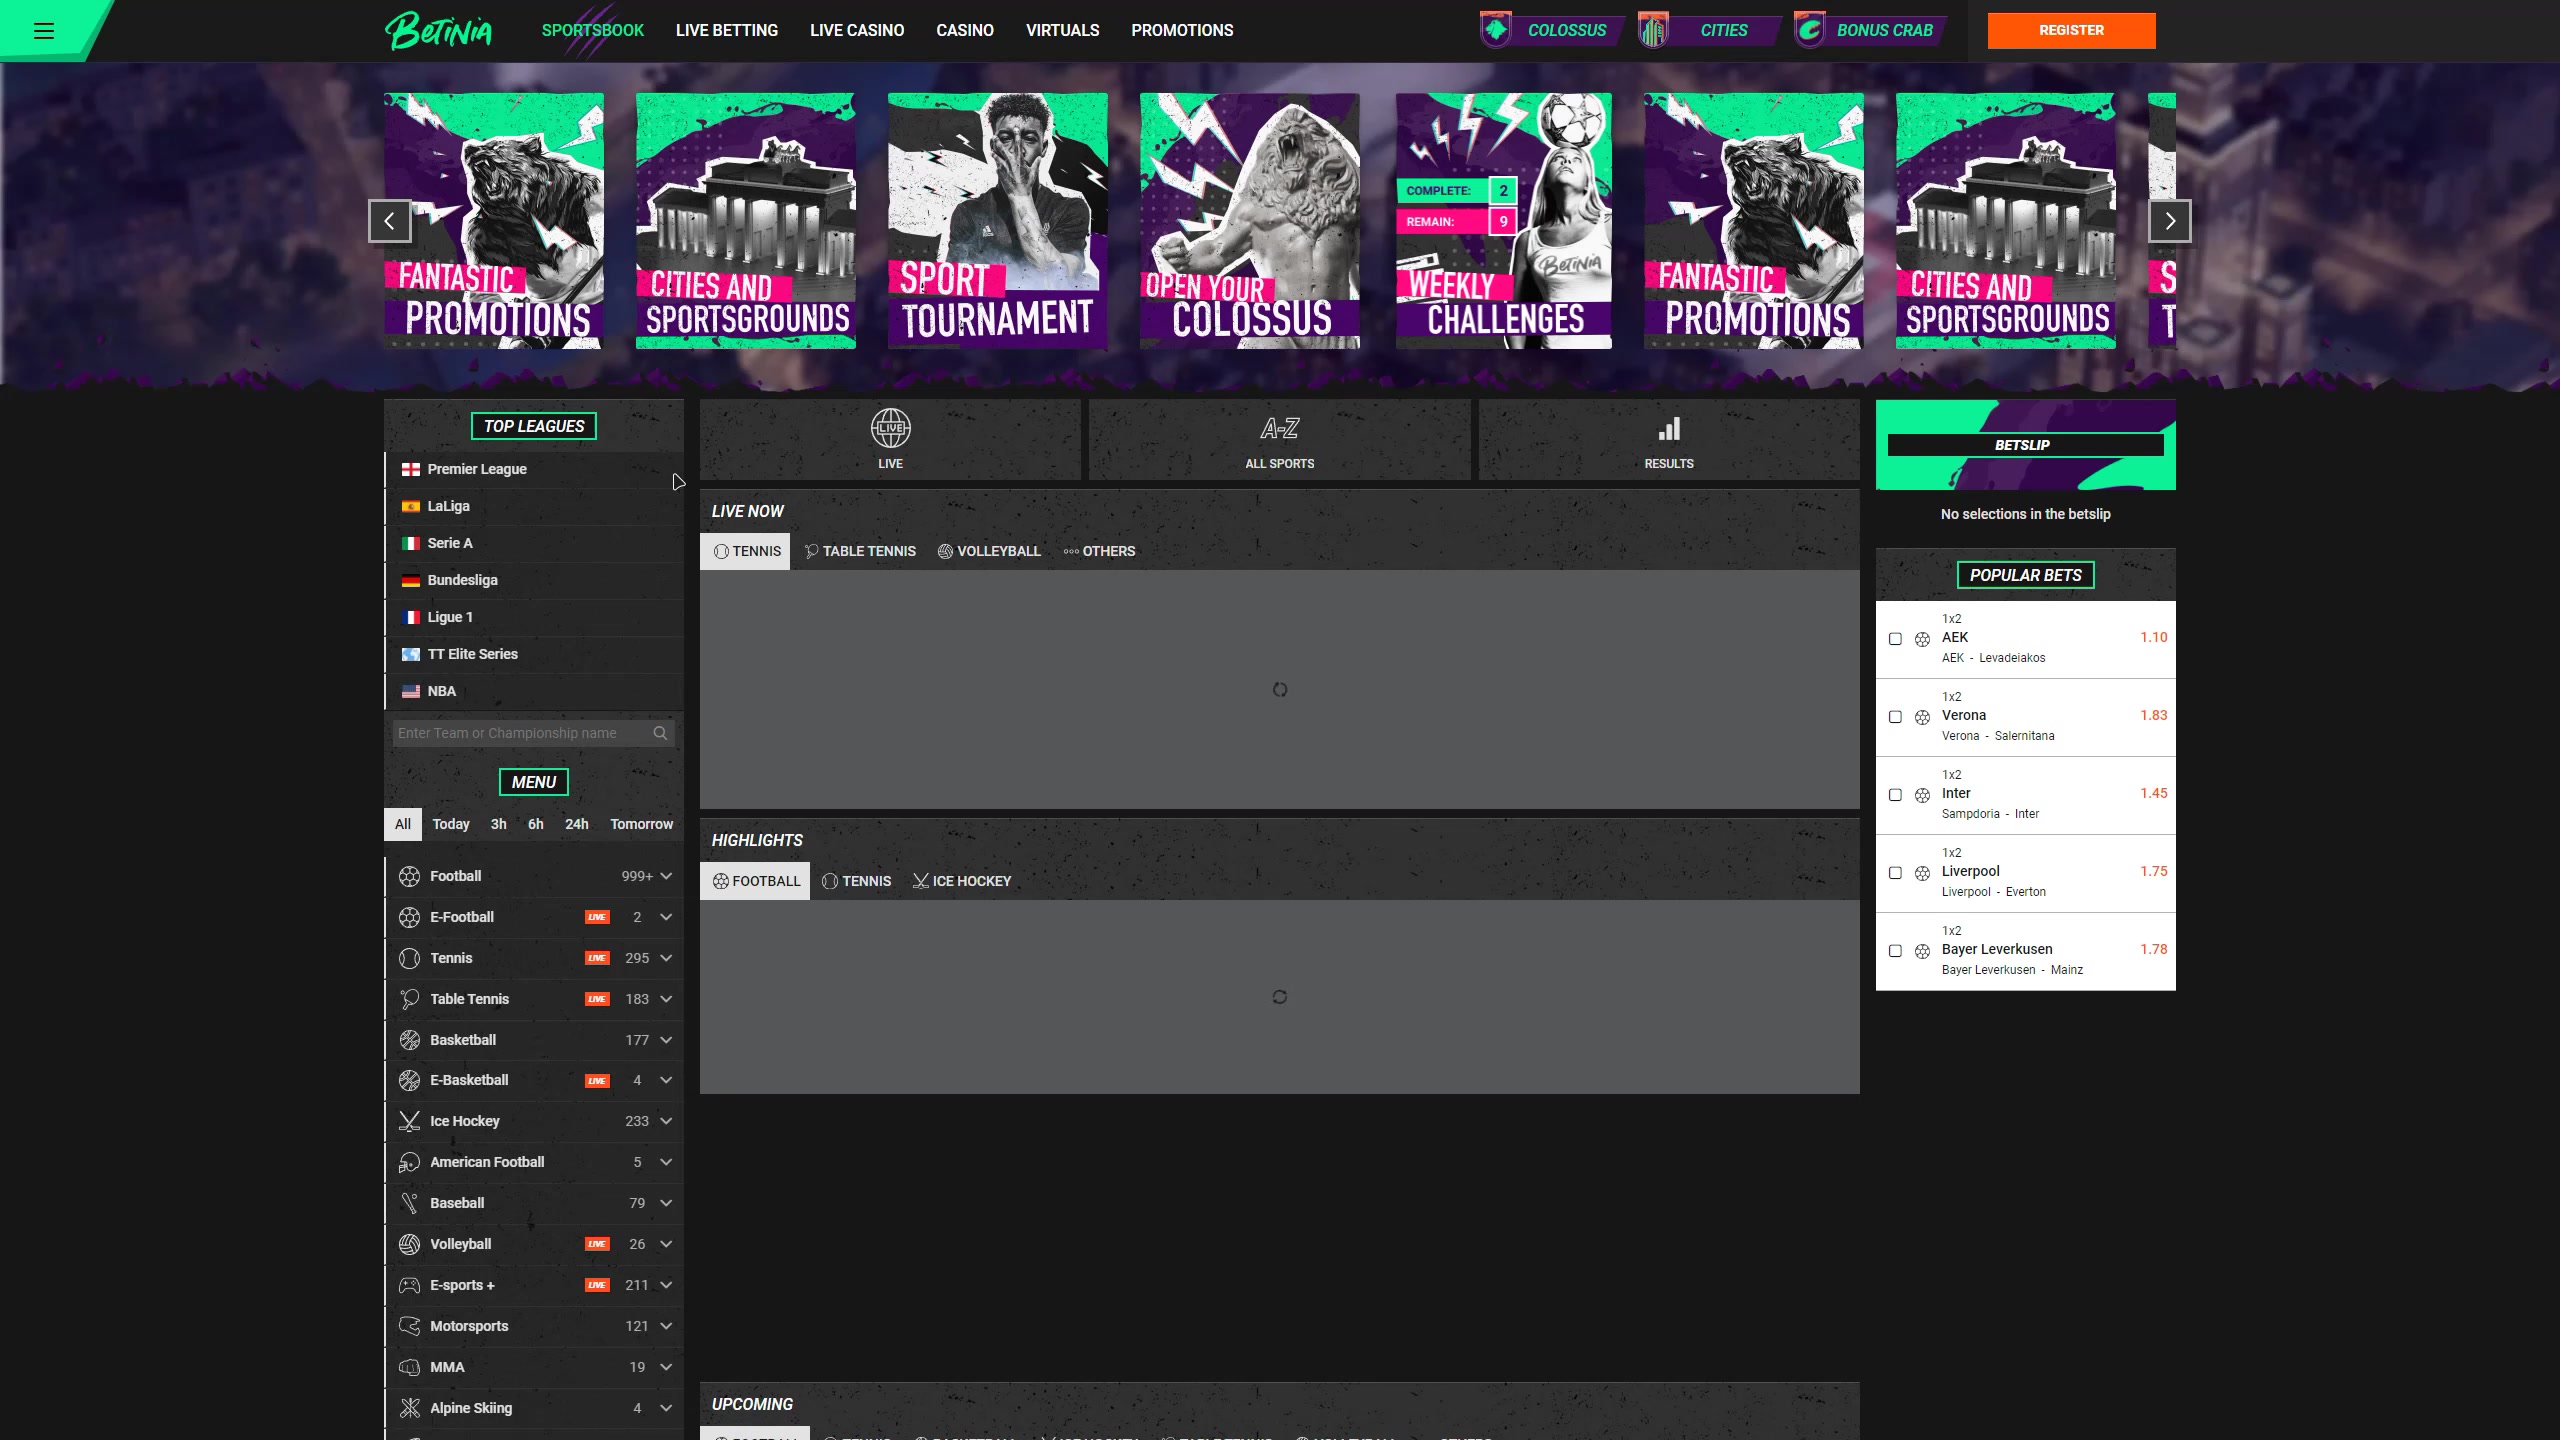Click the Live globe icon
Image resolution: width=2560 pixels, height=1440 pixels.
tap(890, 429)
